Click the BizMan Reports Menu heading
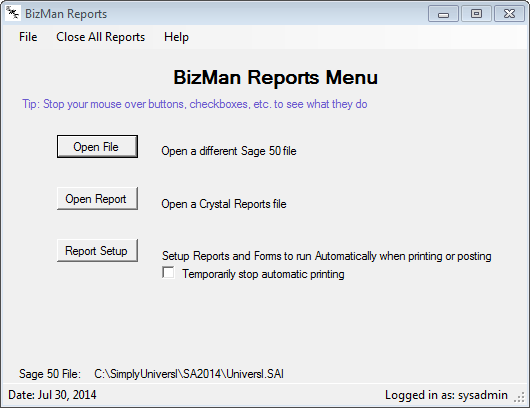The width and height of the screenshot is (530, 408). point(275,77)
